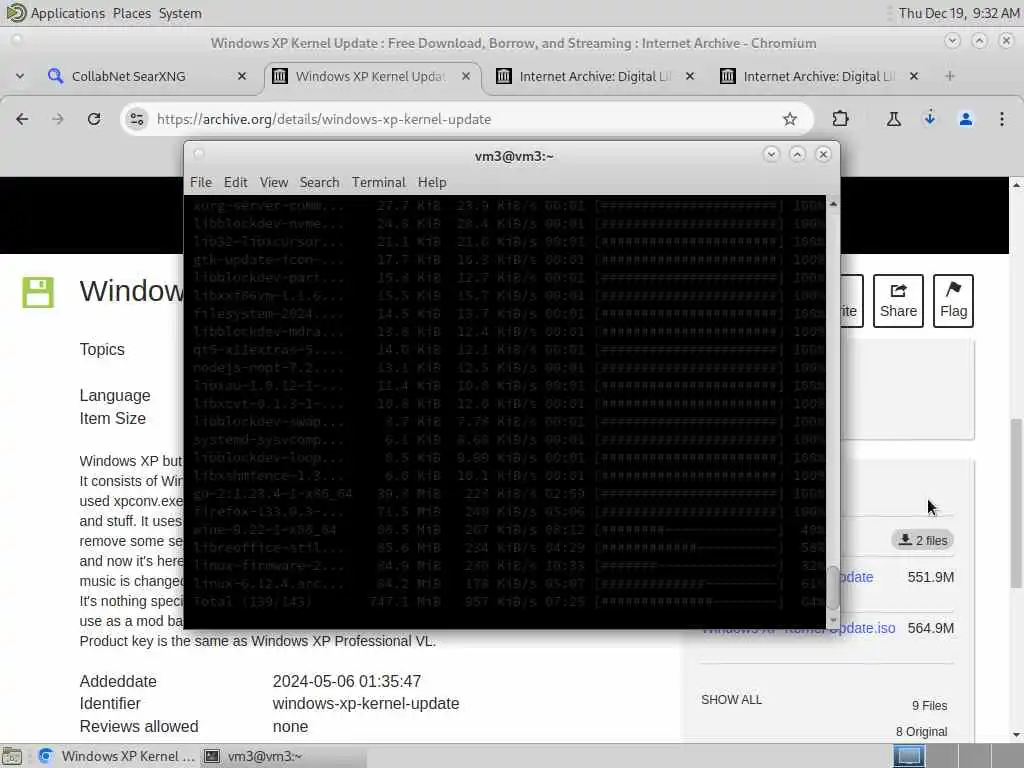Open a new browser tab

(949, 76)
